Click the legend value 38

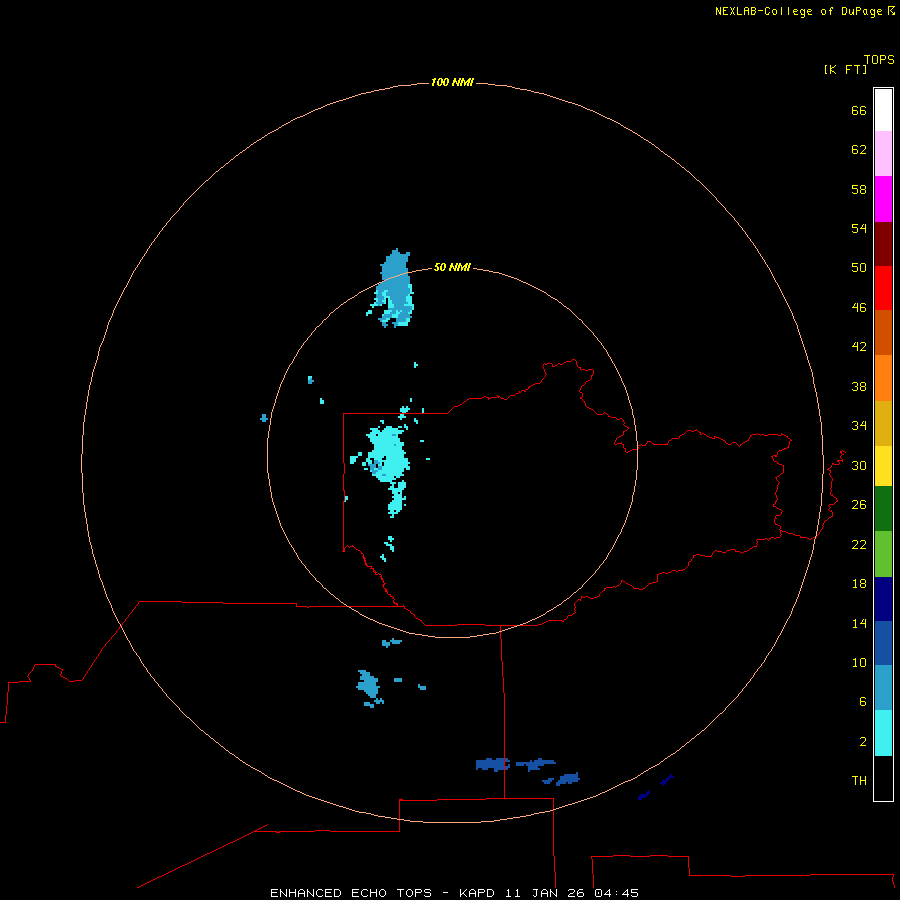coord(859,386)
